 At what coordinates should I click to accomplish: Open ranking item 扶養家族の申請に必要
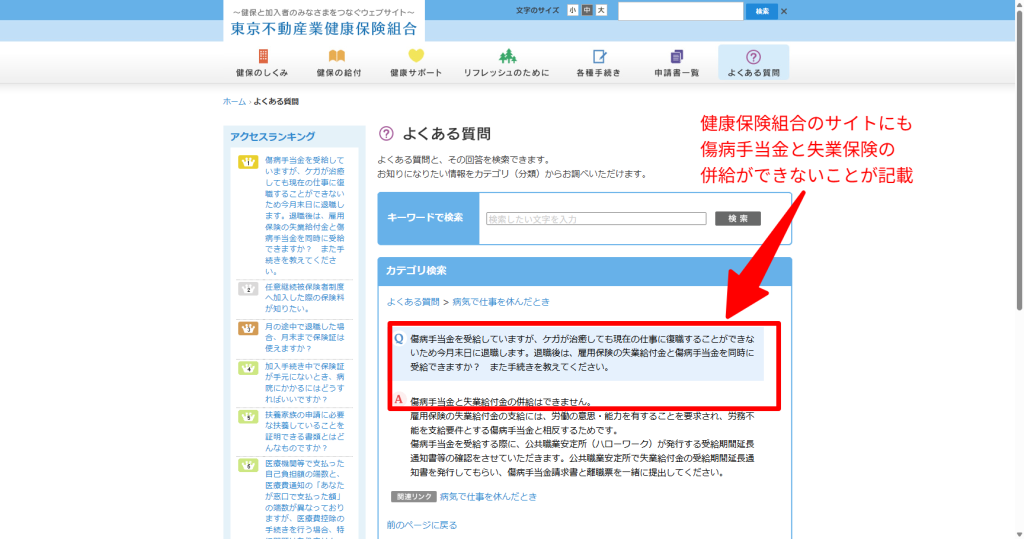[305, 431]
